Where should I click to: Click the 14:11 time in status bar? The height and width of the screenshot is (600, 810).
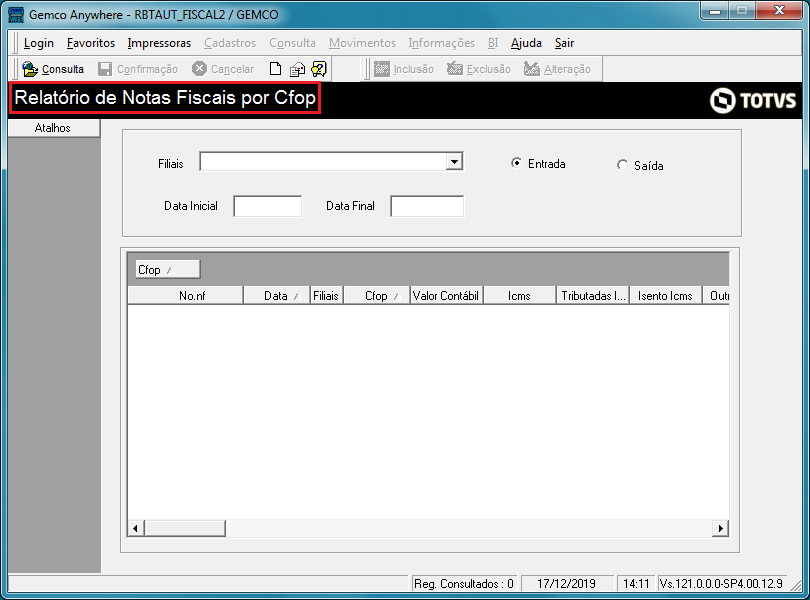click(x=636, y=583)
